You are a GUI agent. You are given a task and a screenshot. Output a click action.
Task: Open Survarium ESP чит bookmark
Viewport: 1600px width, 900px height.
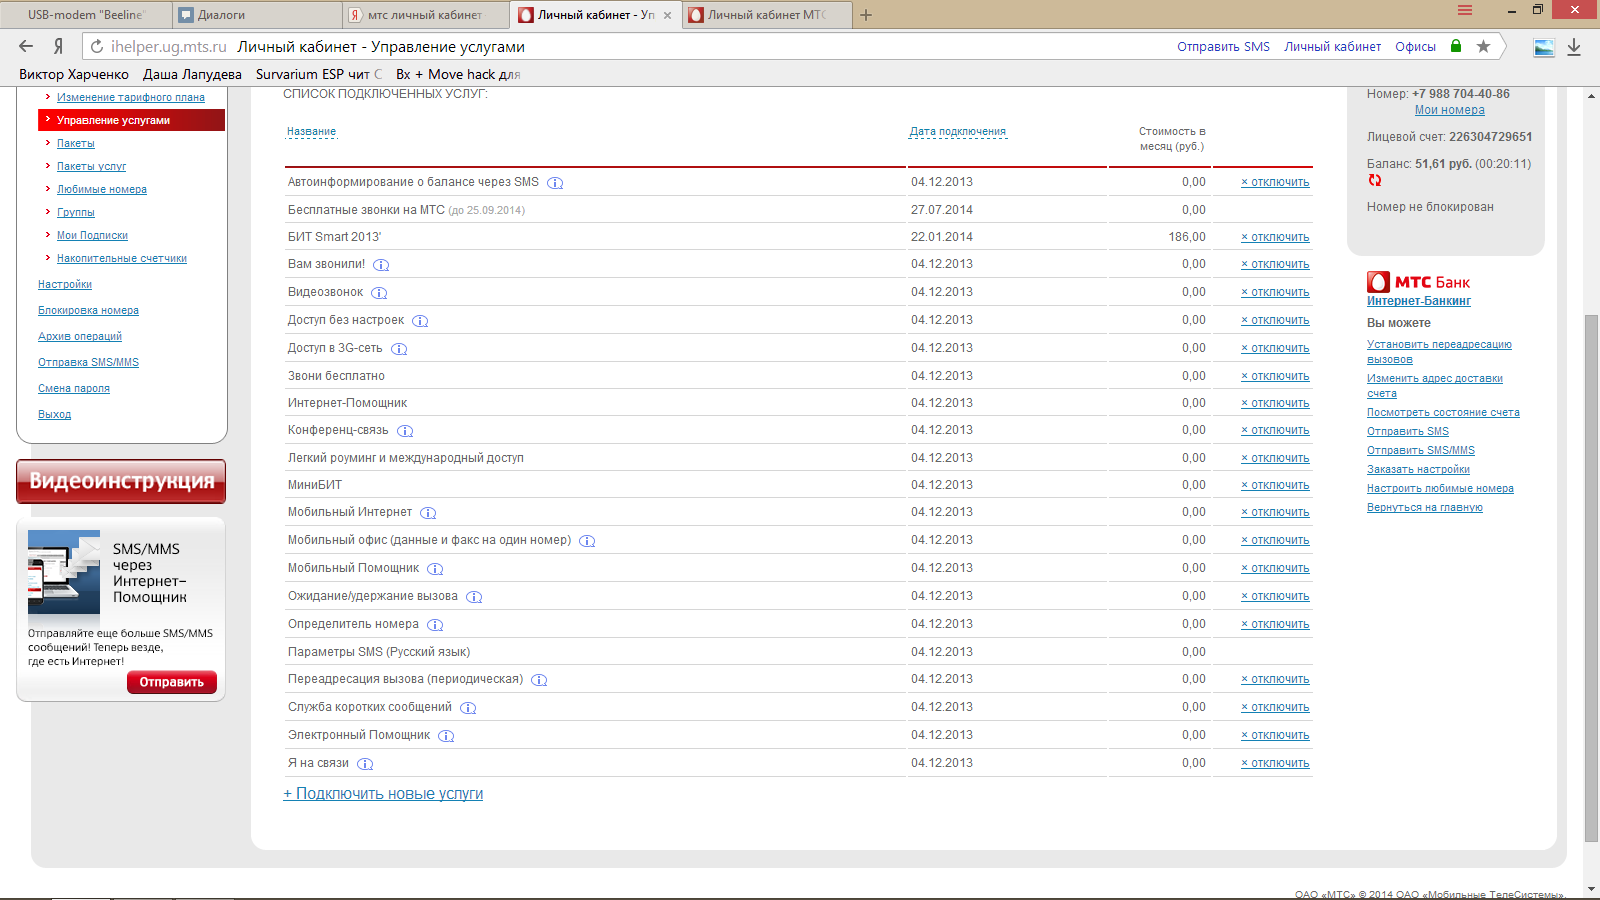[318, 74]
